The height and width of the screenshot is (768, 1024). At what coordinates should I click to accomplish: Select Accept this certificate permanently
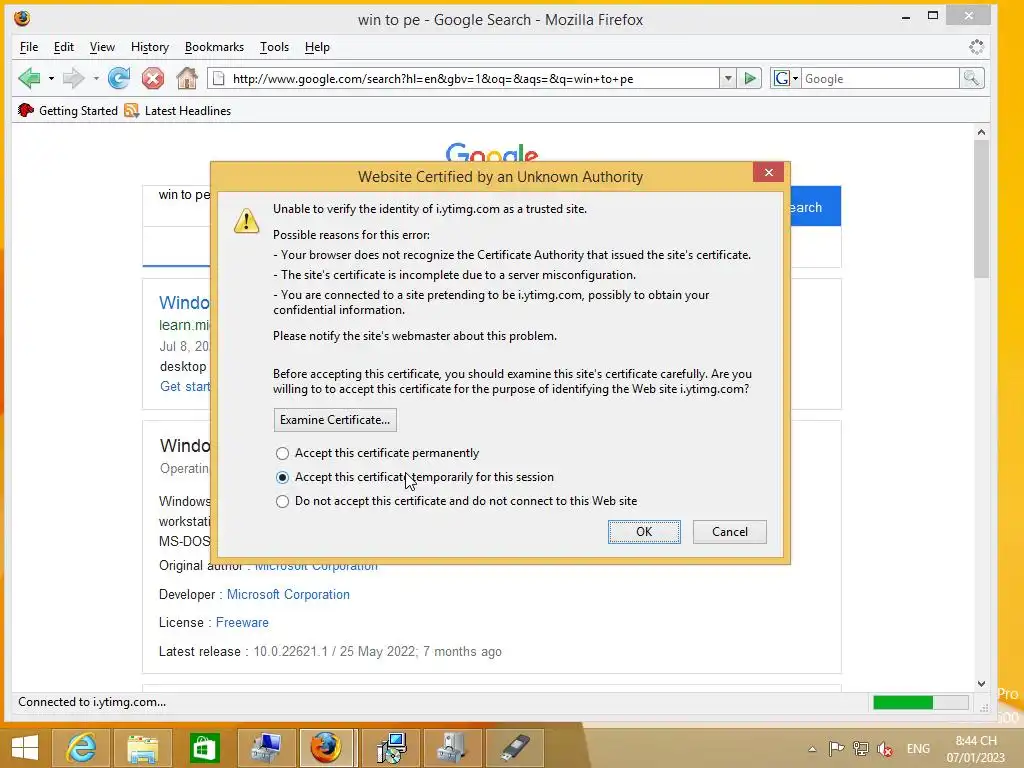[x=377, y=453]
